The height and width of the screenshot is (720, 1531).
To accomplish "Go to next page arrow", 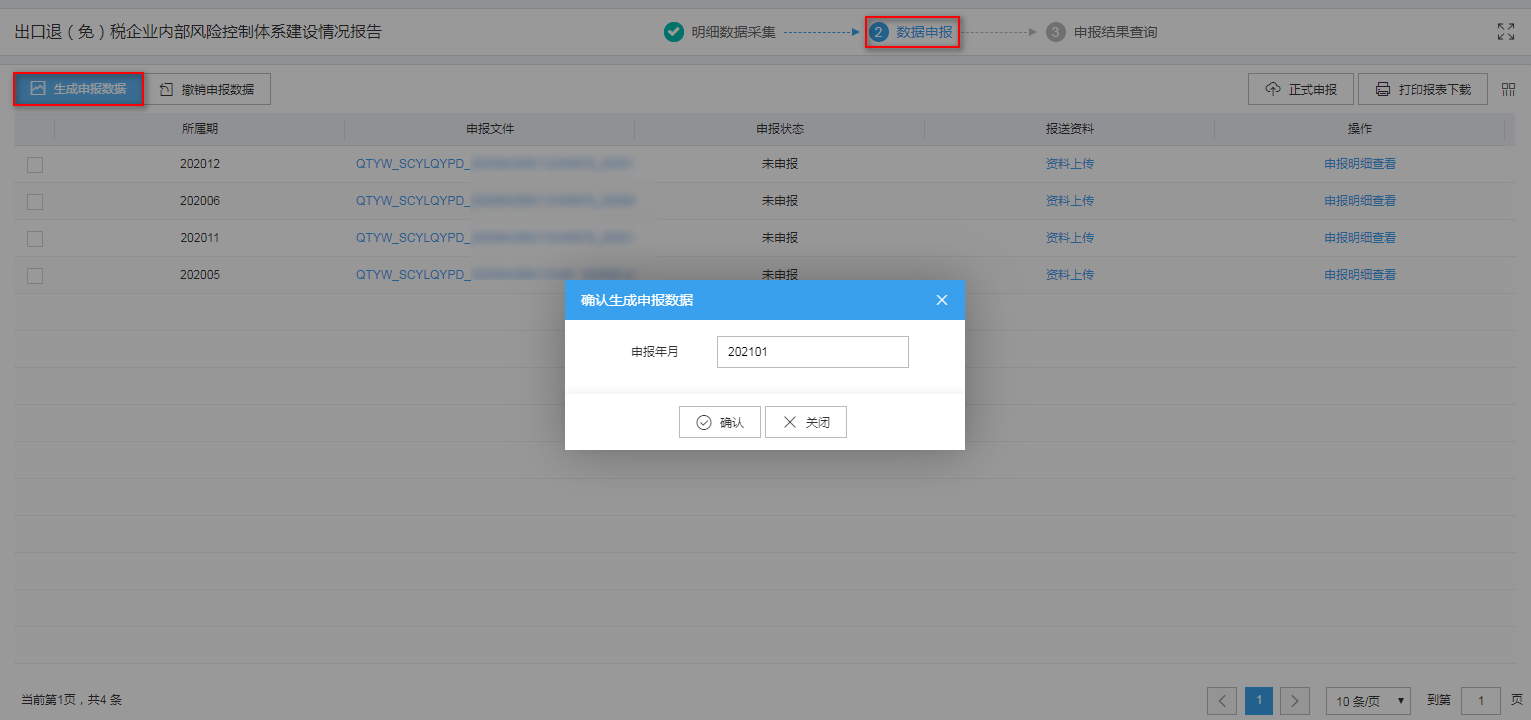I will (1296, 701).
